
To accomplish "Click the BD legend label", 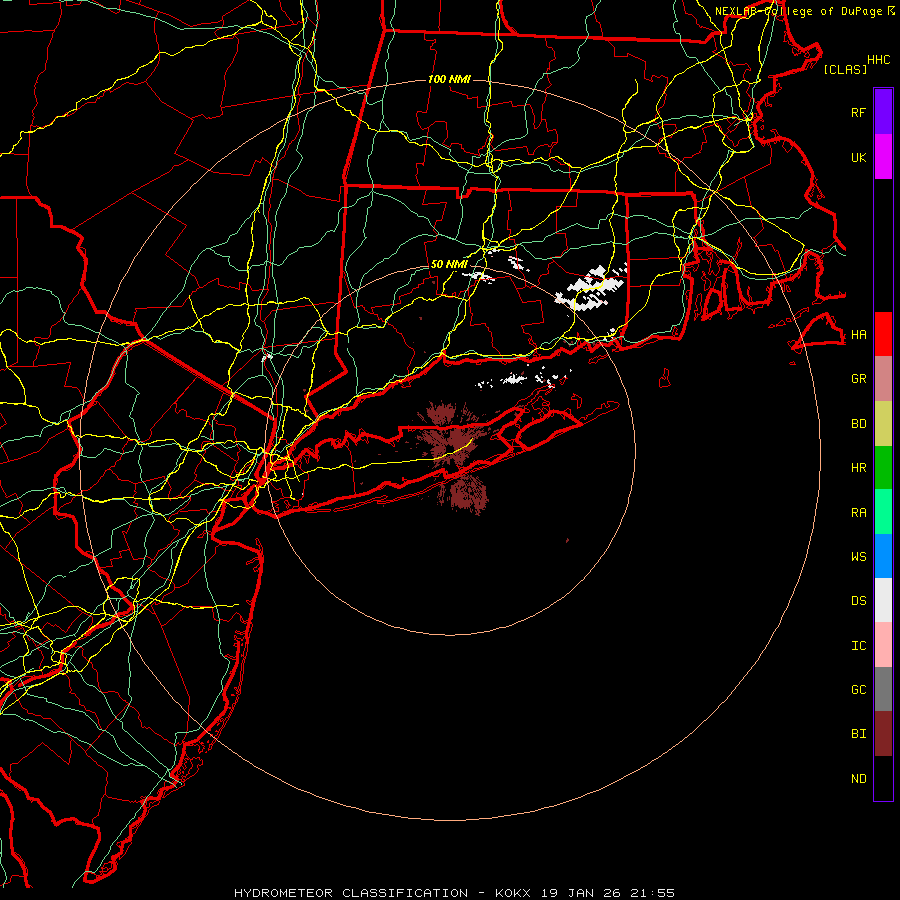I will [859, 424].
